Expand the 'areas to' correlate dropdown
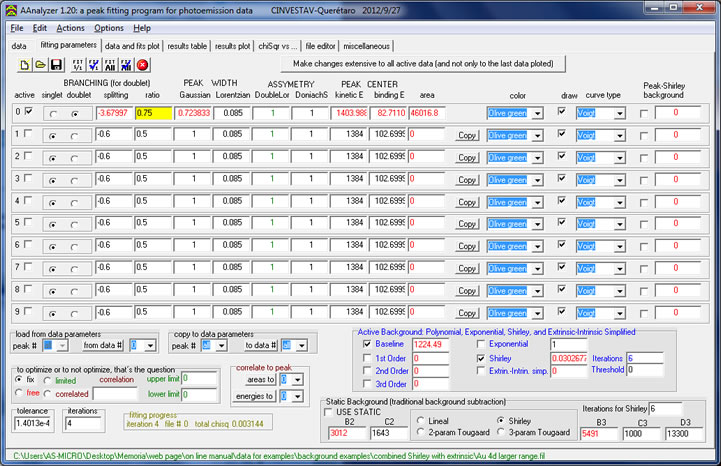 [297, 379]
